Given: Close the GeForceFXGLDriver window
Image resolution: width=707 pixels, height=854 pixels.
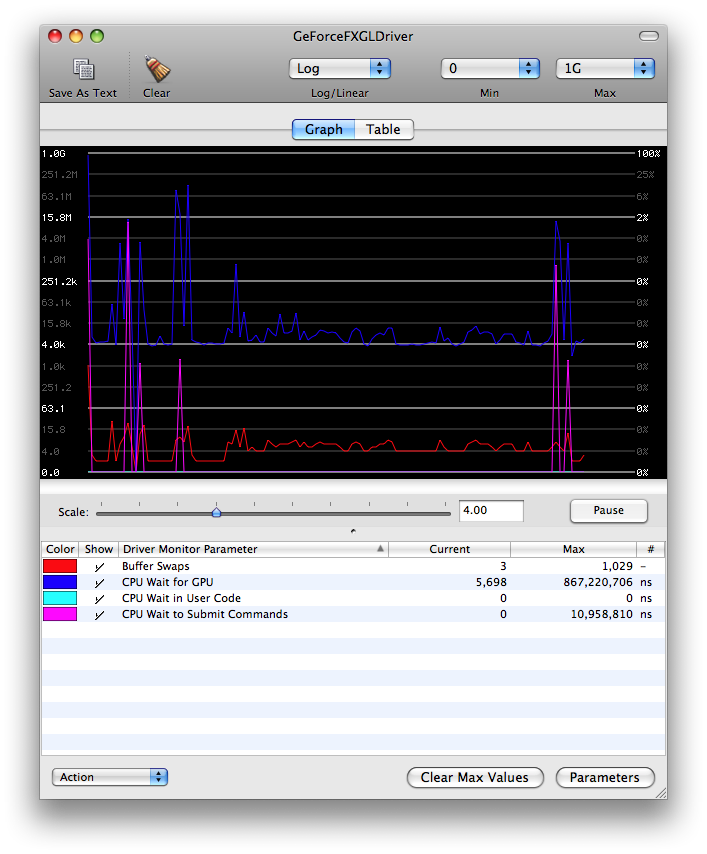Looking at the screenshot, I should (55, 36).
